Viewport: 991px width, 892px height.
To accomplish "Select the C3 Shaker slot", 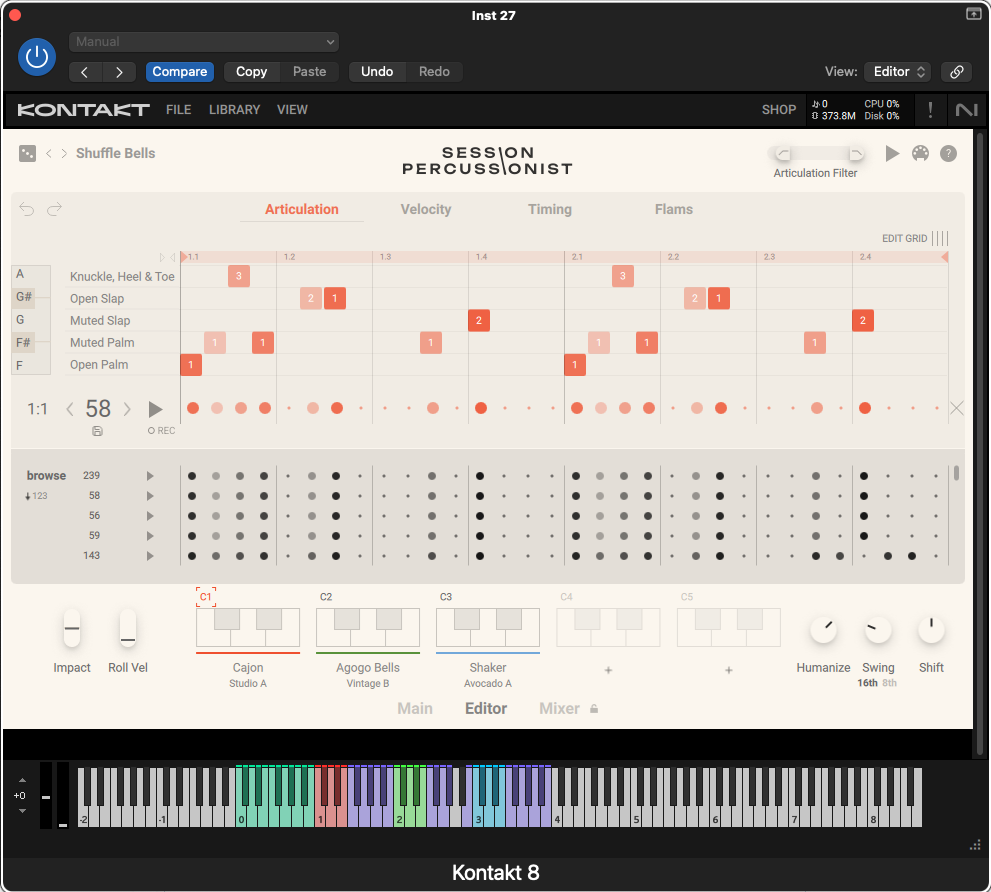I will point(488,628).
